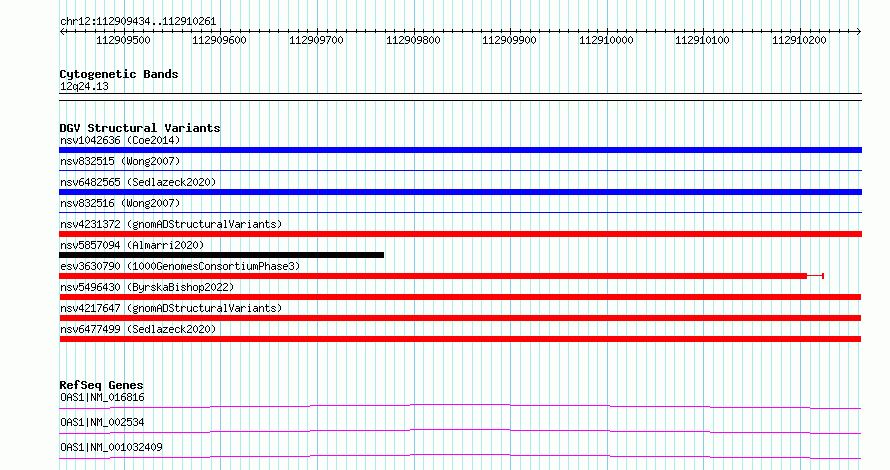Select the 12q24.13 band label
This screenshot has height=470, width=890.
coord(84,87)
